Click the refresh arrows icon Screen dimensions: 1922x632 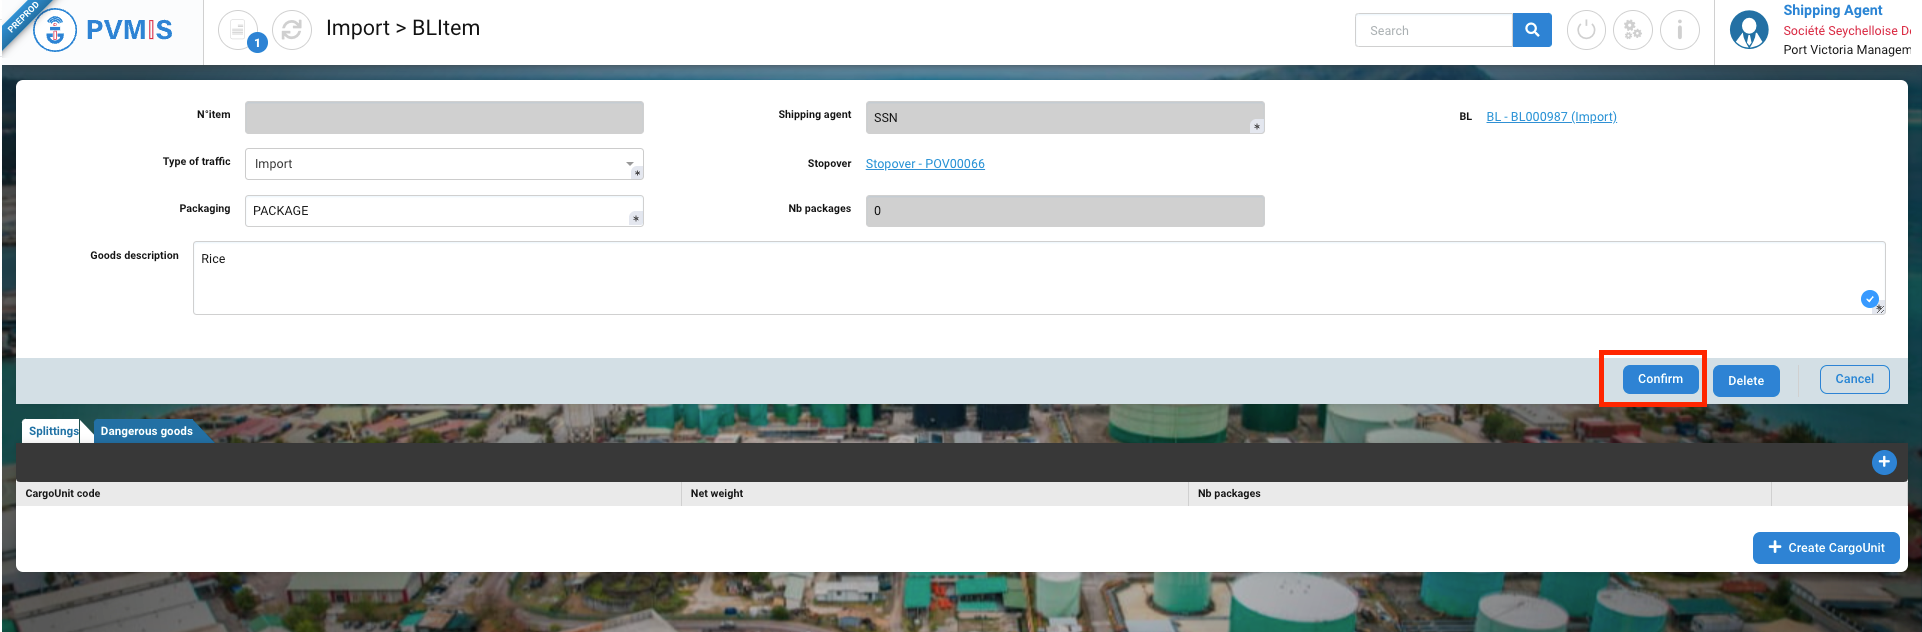pyautogui.click(x=292, y=30)
